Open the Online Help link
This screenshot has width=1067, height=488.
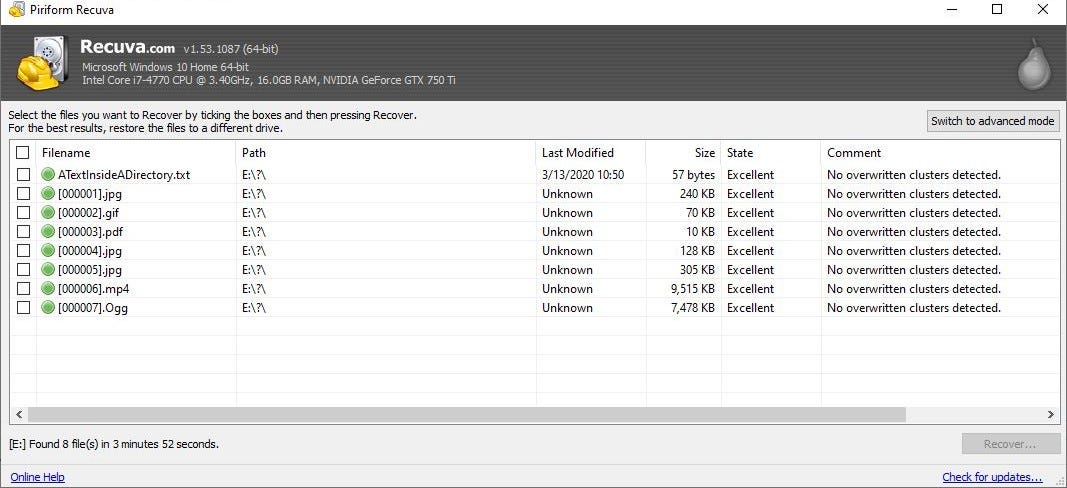tap(37, 477)
